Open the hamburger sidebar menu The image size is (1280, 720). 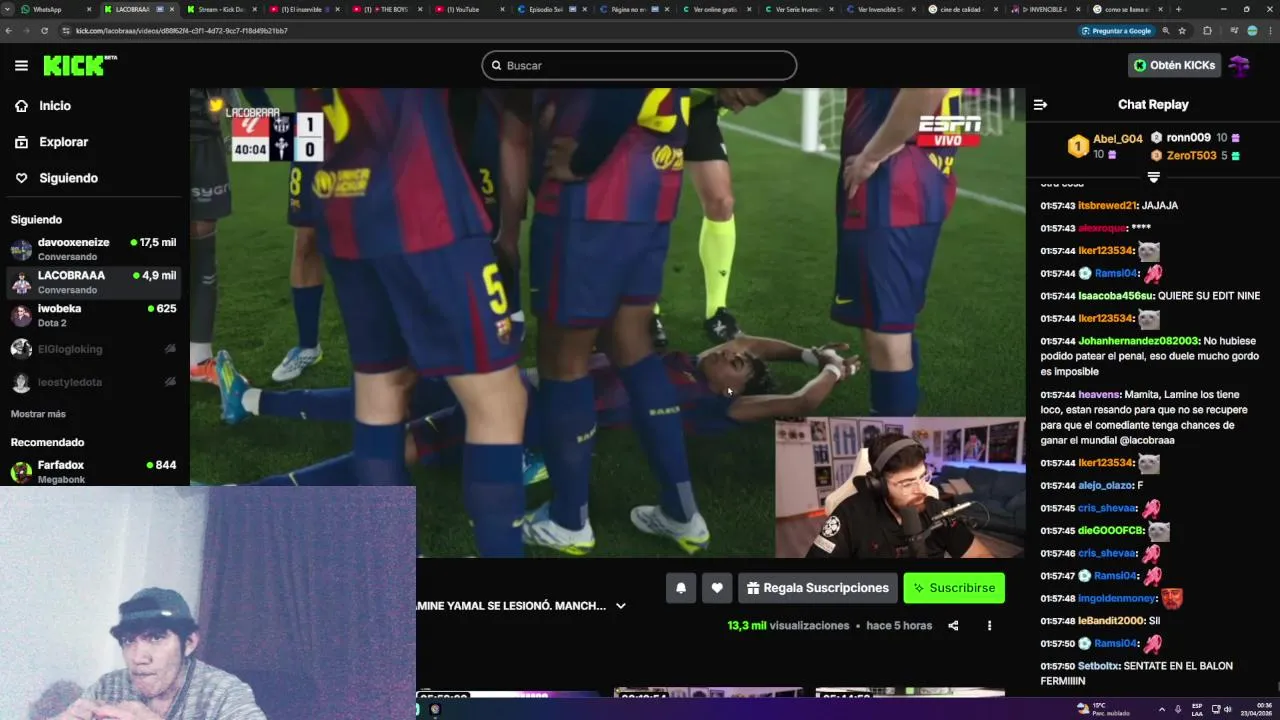pyautogui.click(x=21, y=65)
